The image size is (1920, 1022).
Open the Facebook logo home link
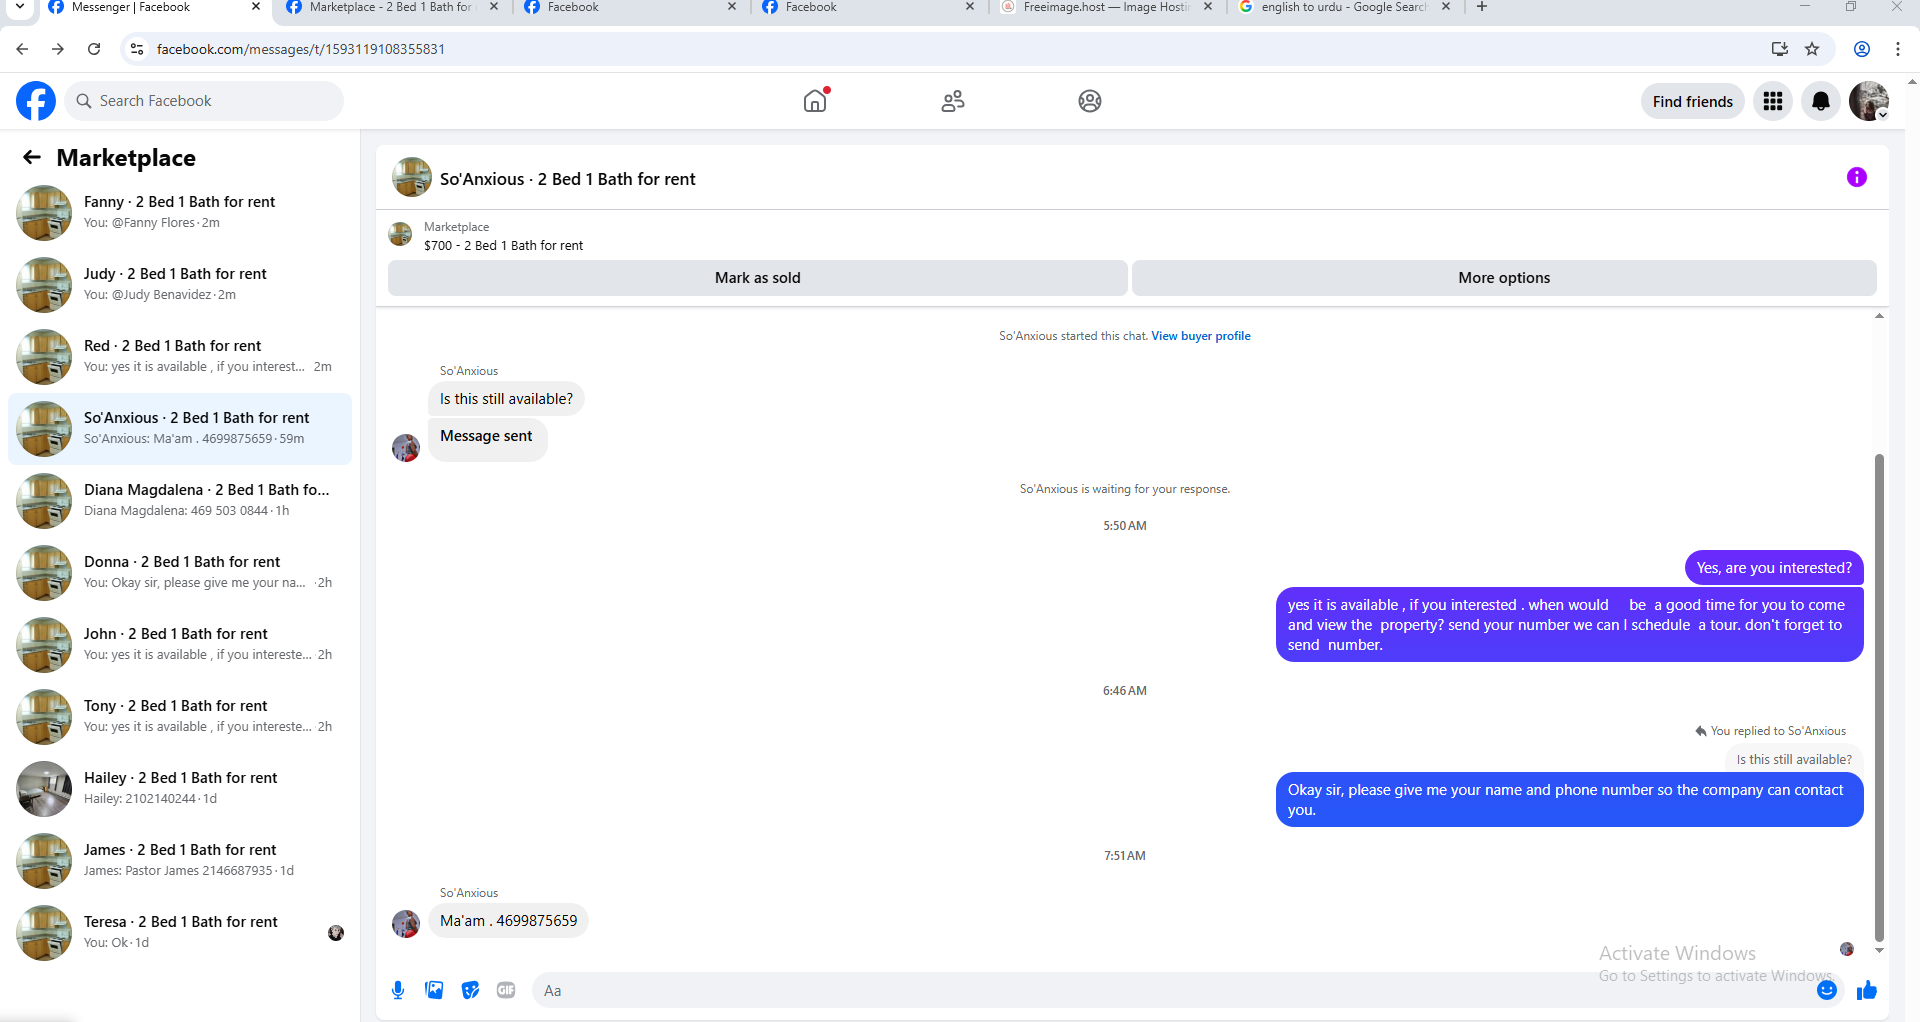[x=36, y=101]
